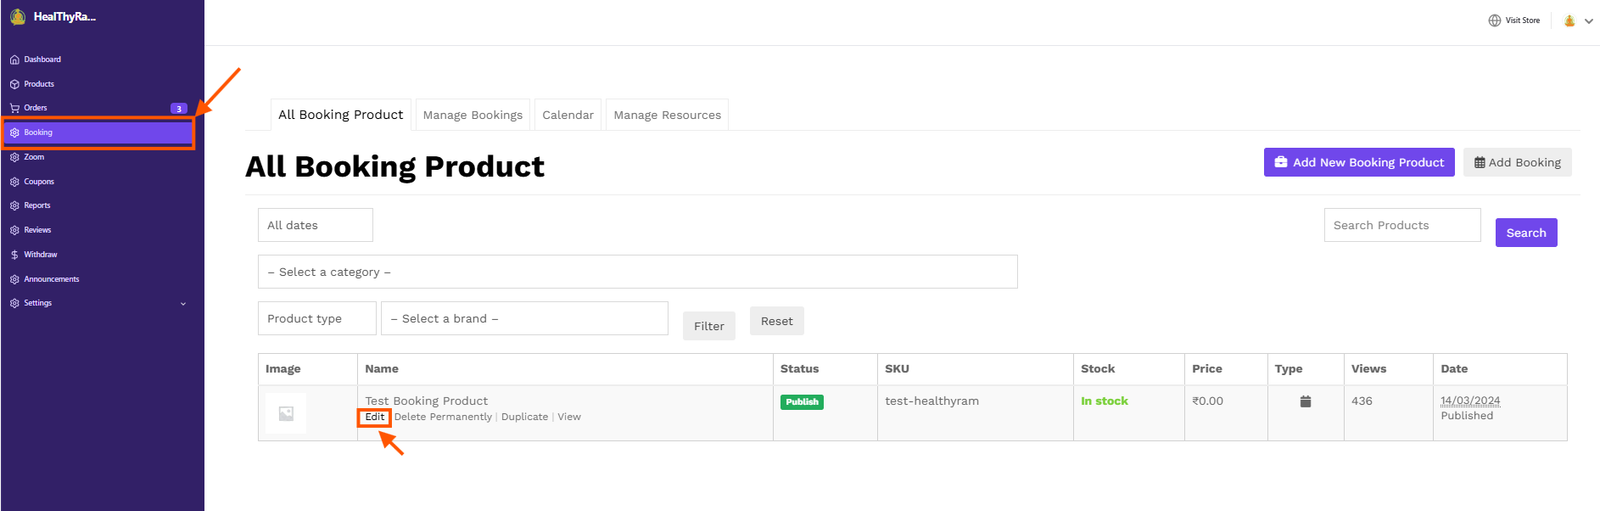Viewport: 1600px width, 511px height.
Task: Click the product image placeholder thumbnail
Action: pos(286,413)
